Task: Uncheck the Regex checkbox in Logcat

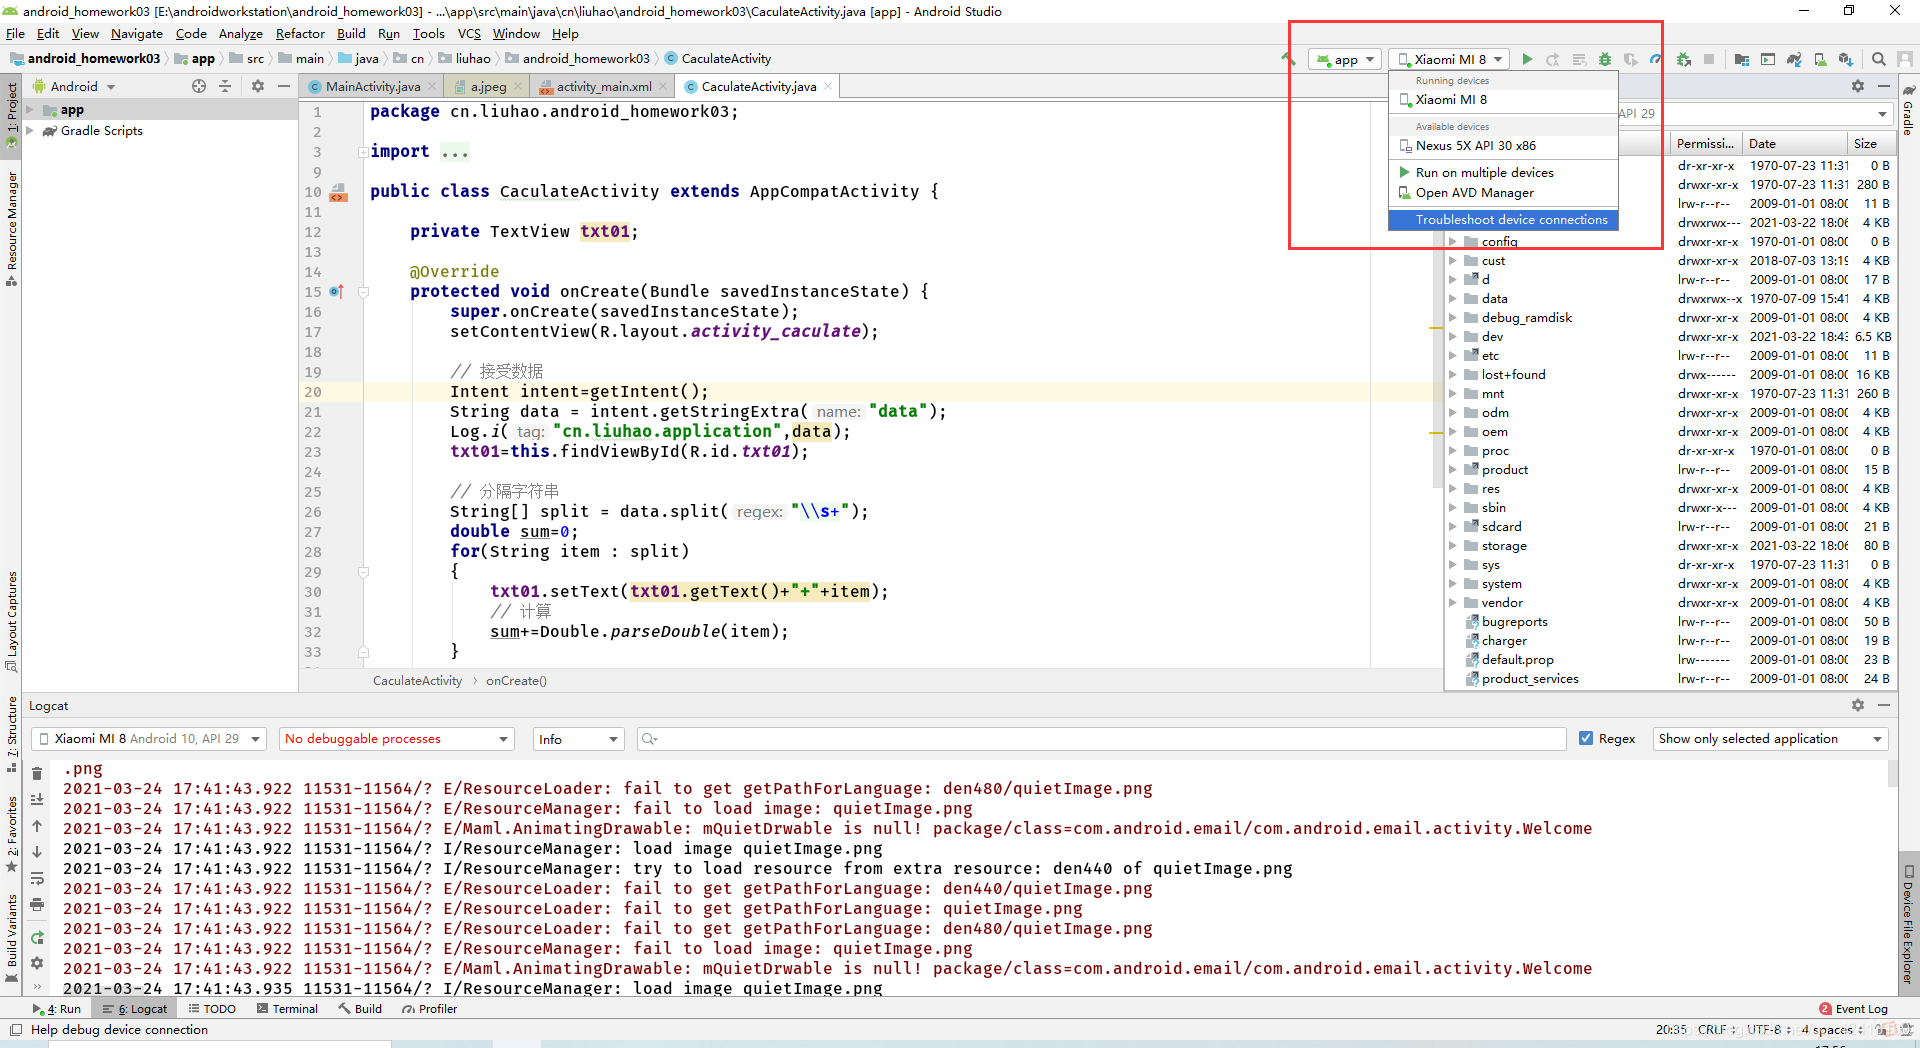Action: tap(1587, 738)
